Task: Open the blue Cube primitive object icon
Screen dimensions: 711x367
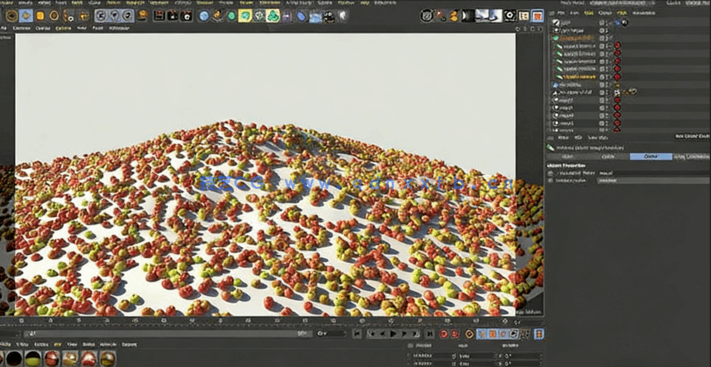Action: pos(204,16)
